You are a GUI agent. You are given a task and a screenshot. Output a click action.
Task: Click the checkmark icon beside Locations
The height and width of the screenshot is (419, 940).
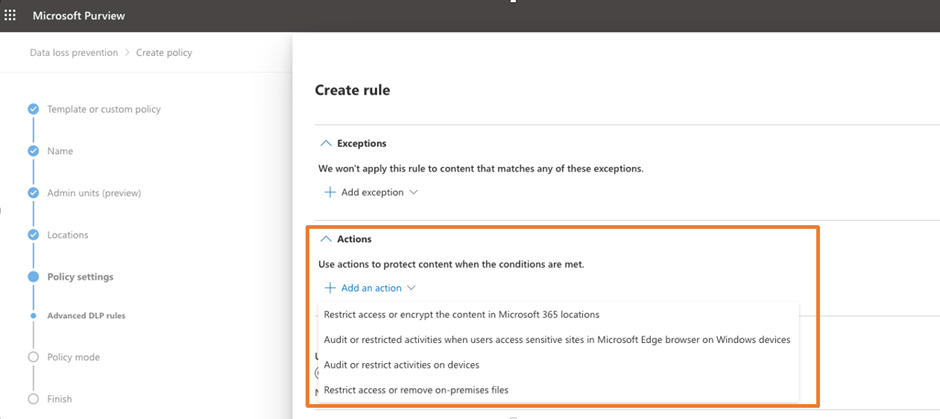click(x=34, y=235)
